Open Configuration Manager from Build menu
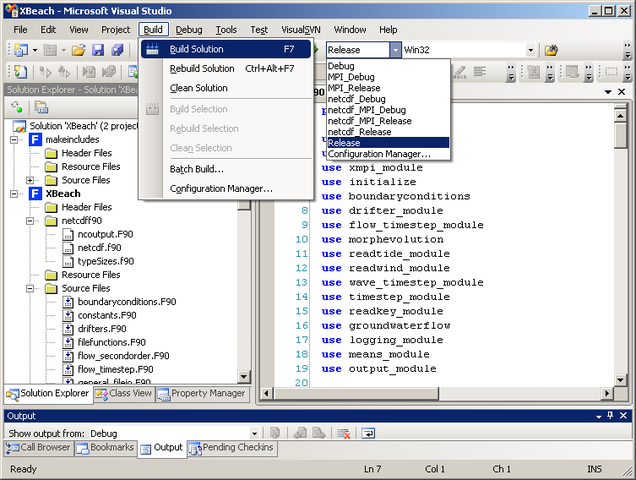The image size is (636, 480). coord(226,189)
